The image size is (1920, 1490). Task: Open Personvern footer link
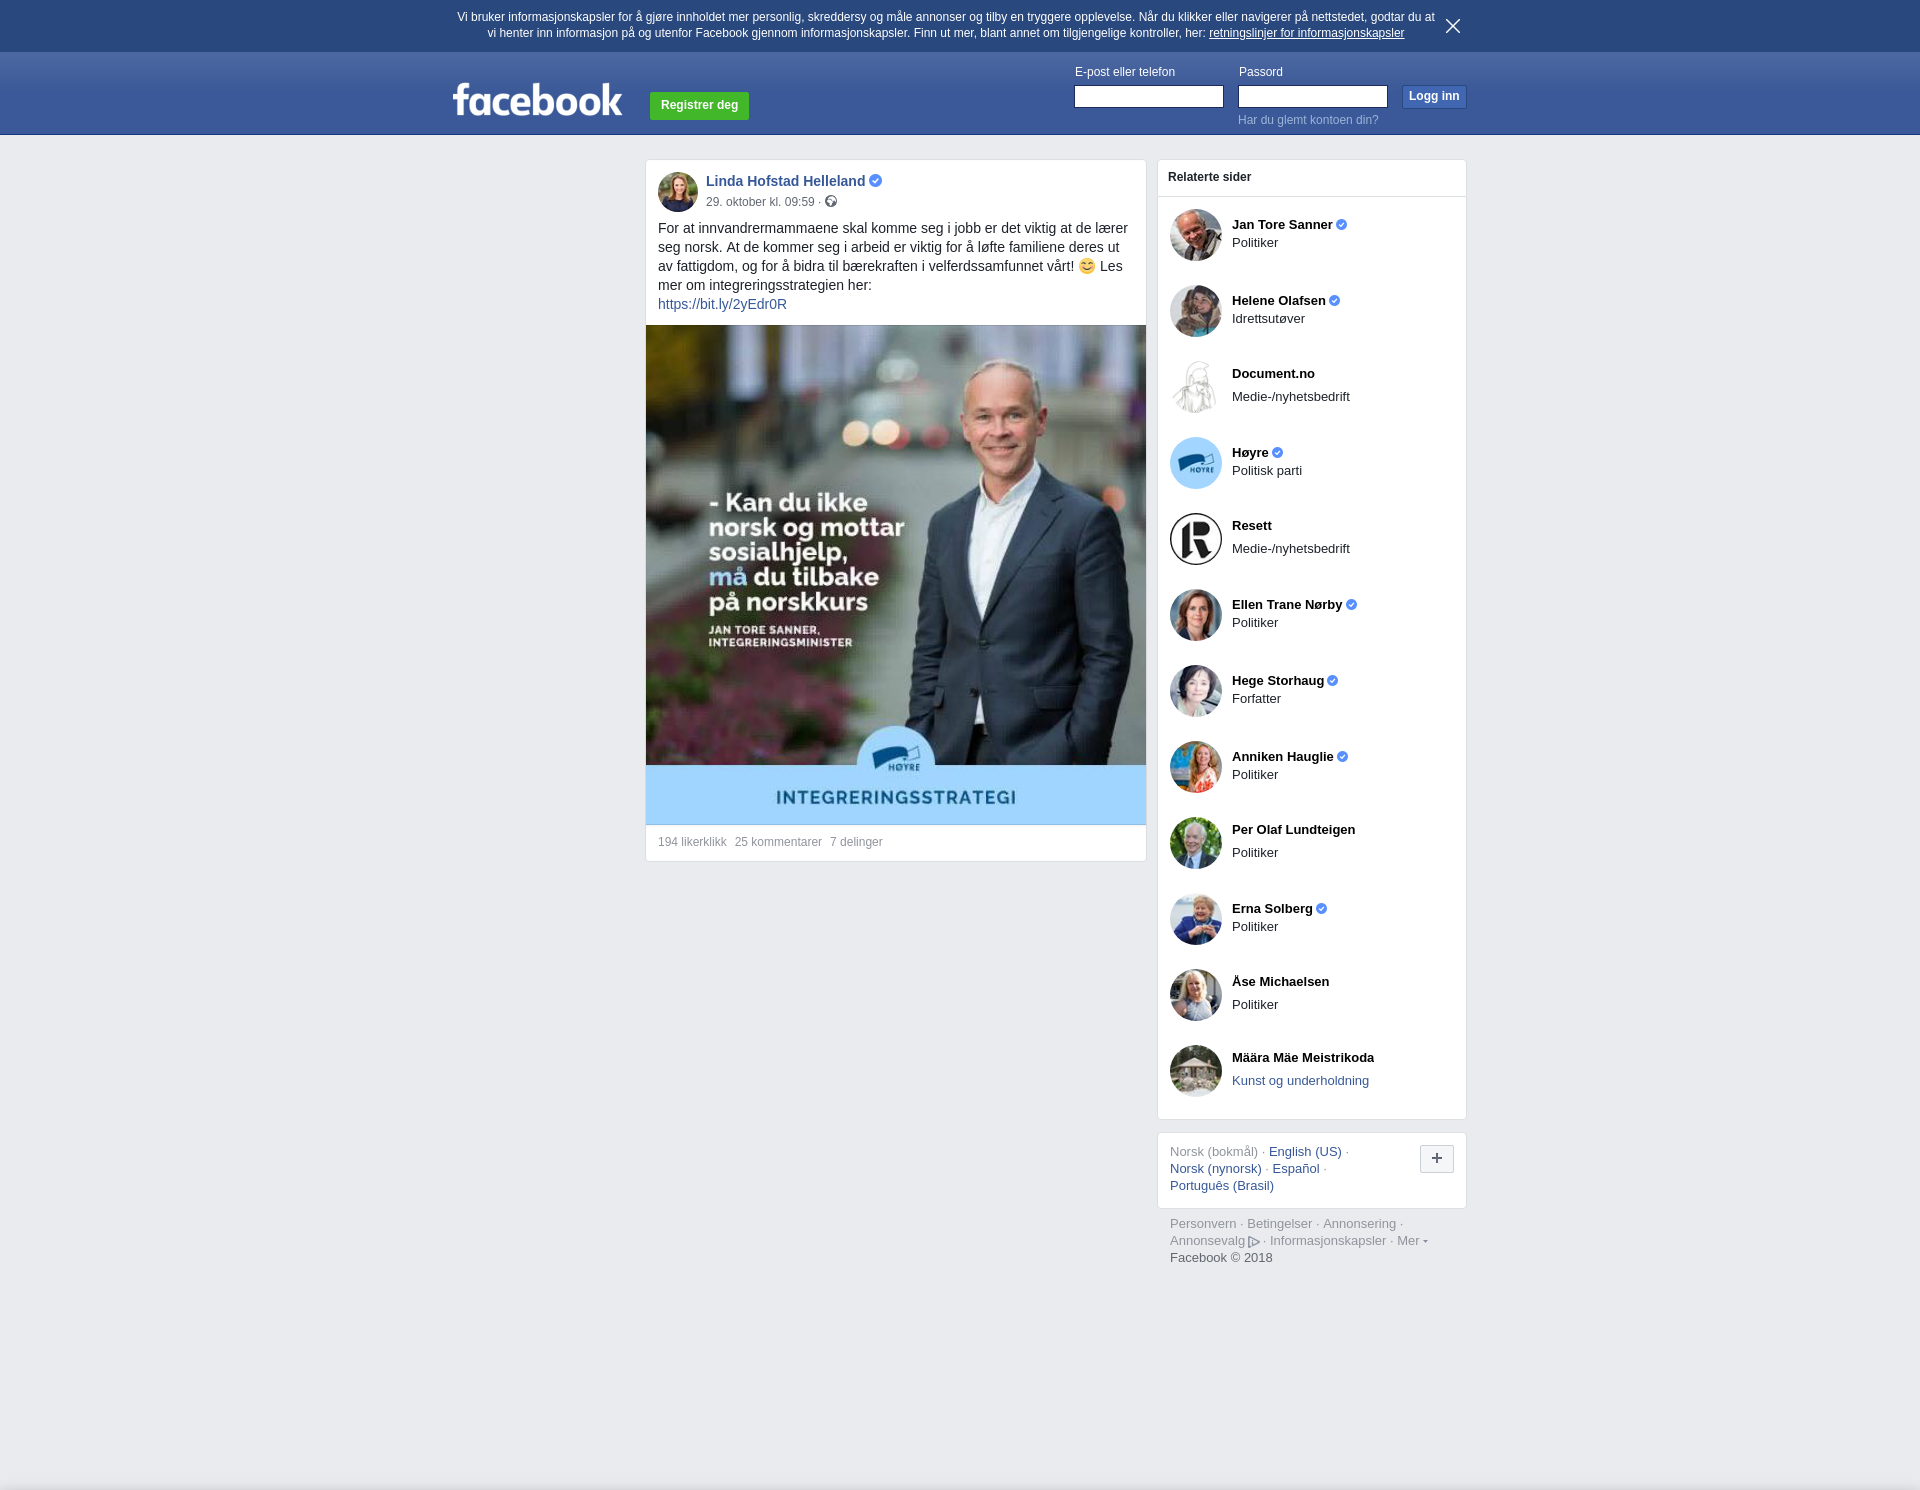point(1203,1224)
